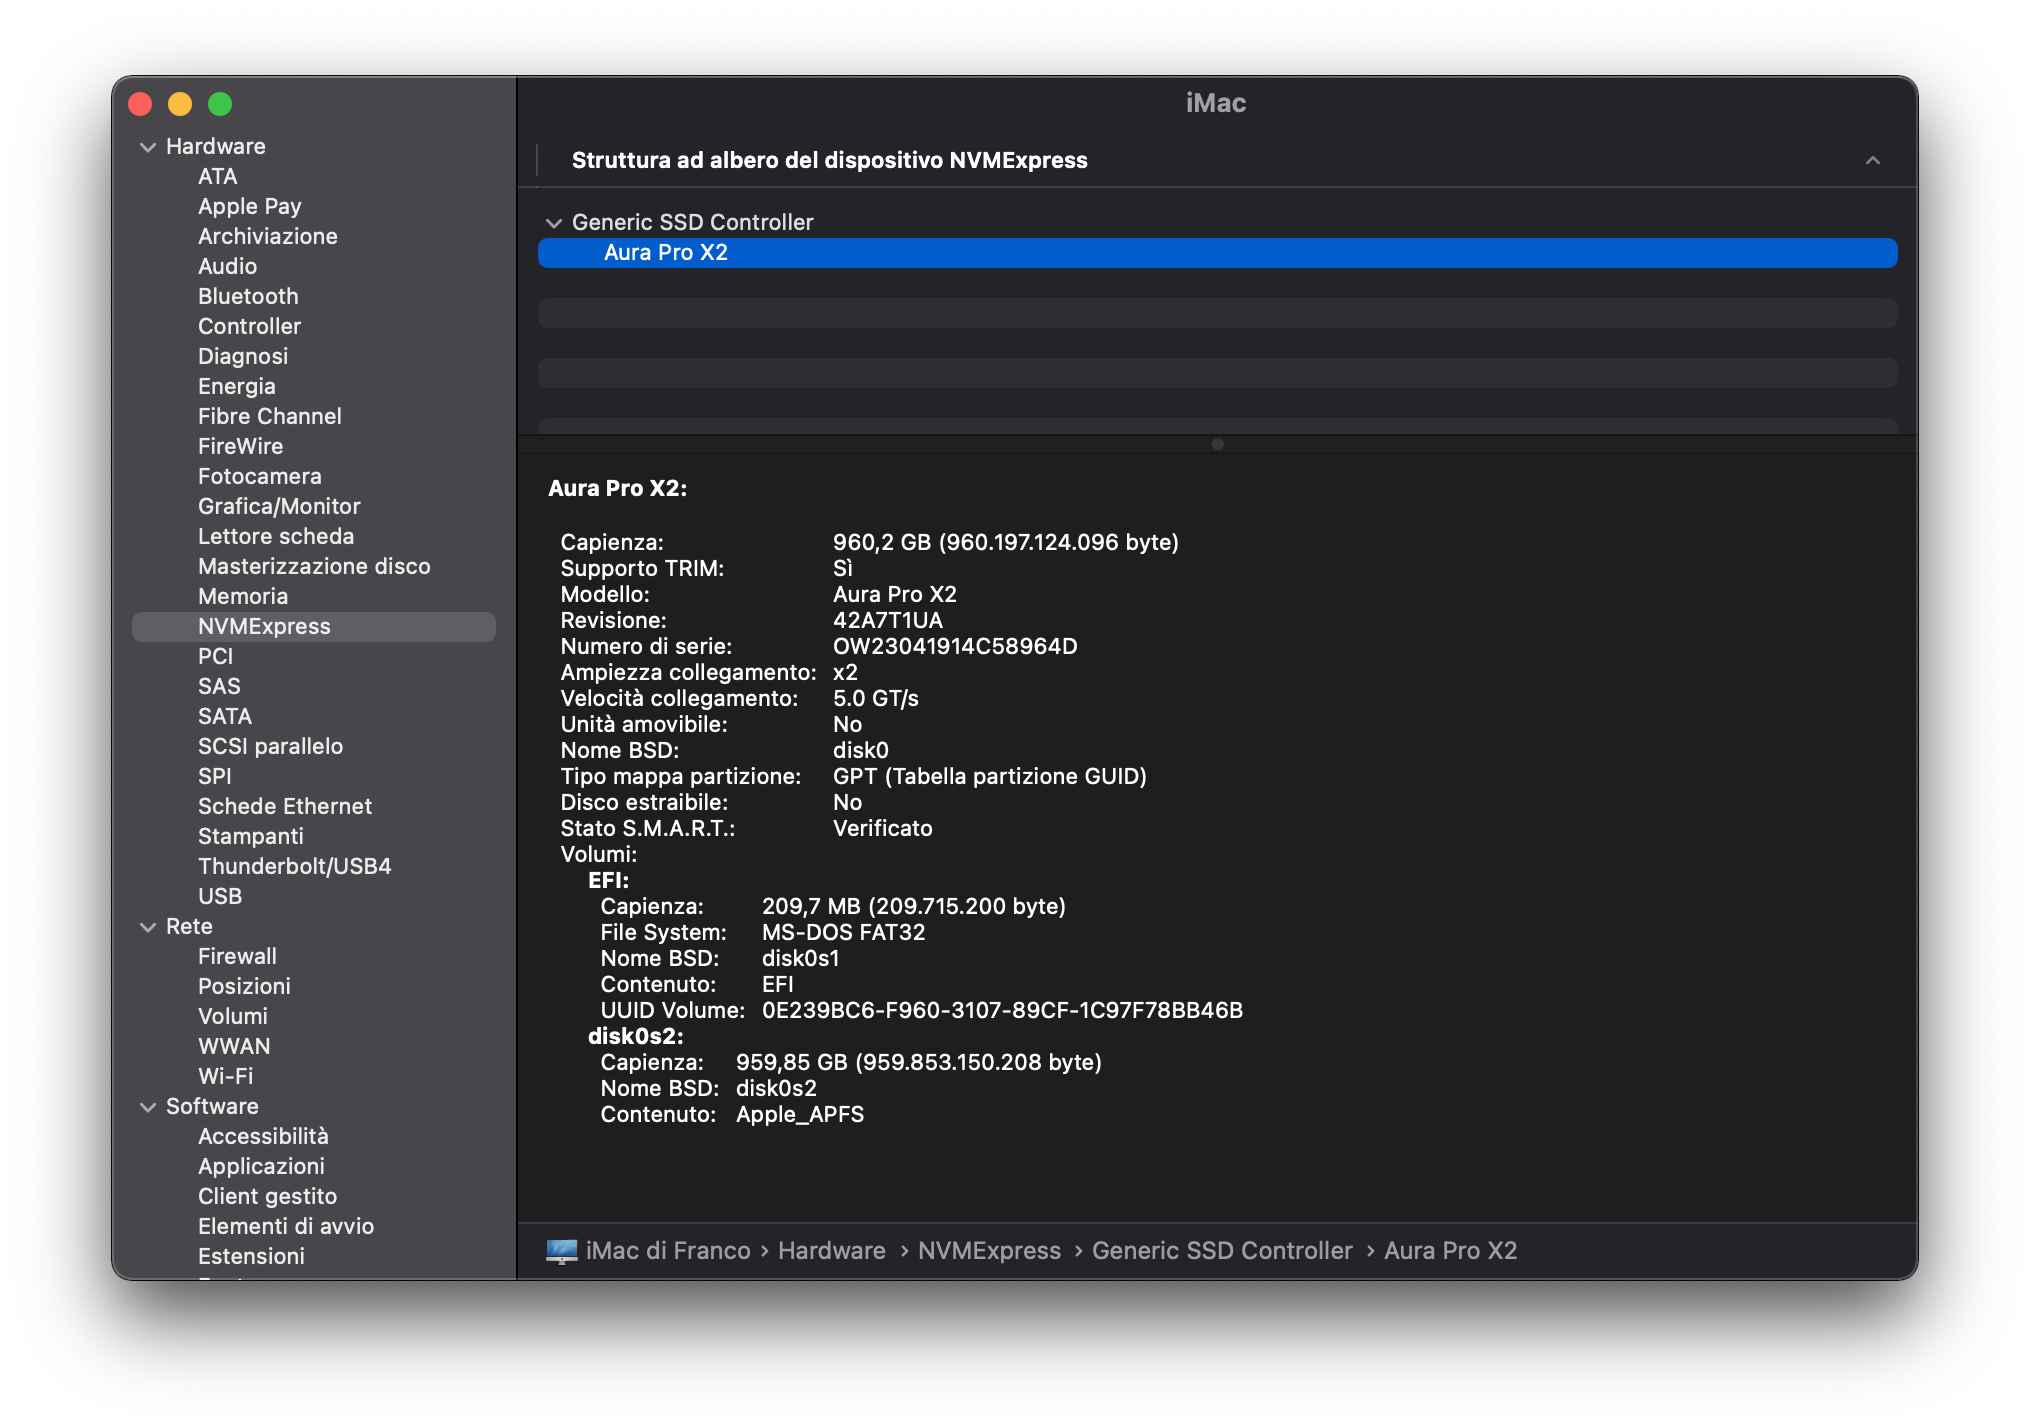The height and width of the screenshot is (1428, 2030).
Task: Click Hardware in the path bar
Action: [x=832, y=1251]
